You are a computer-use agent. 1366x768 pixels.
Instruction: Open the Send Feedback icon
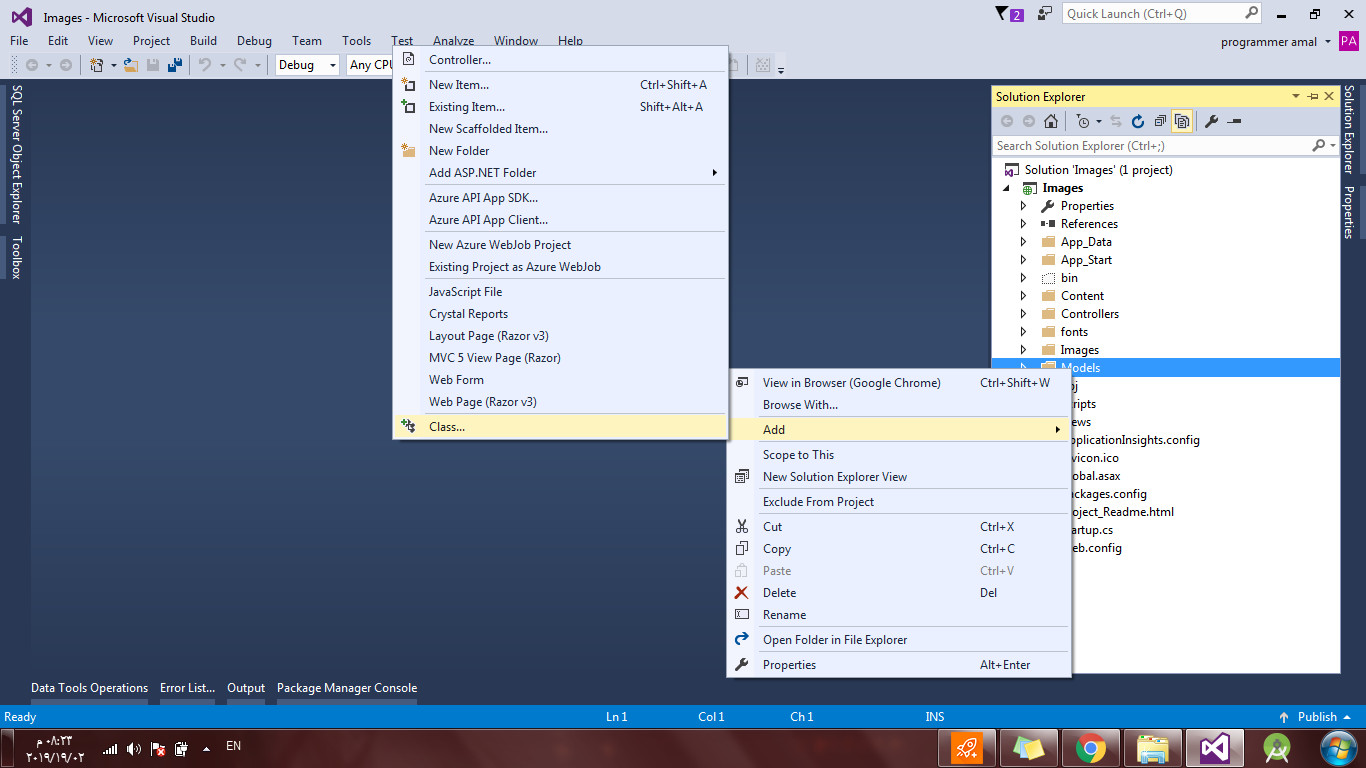point(1044,14)
